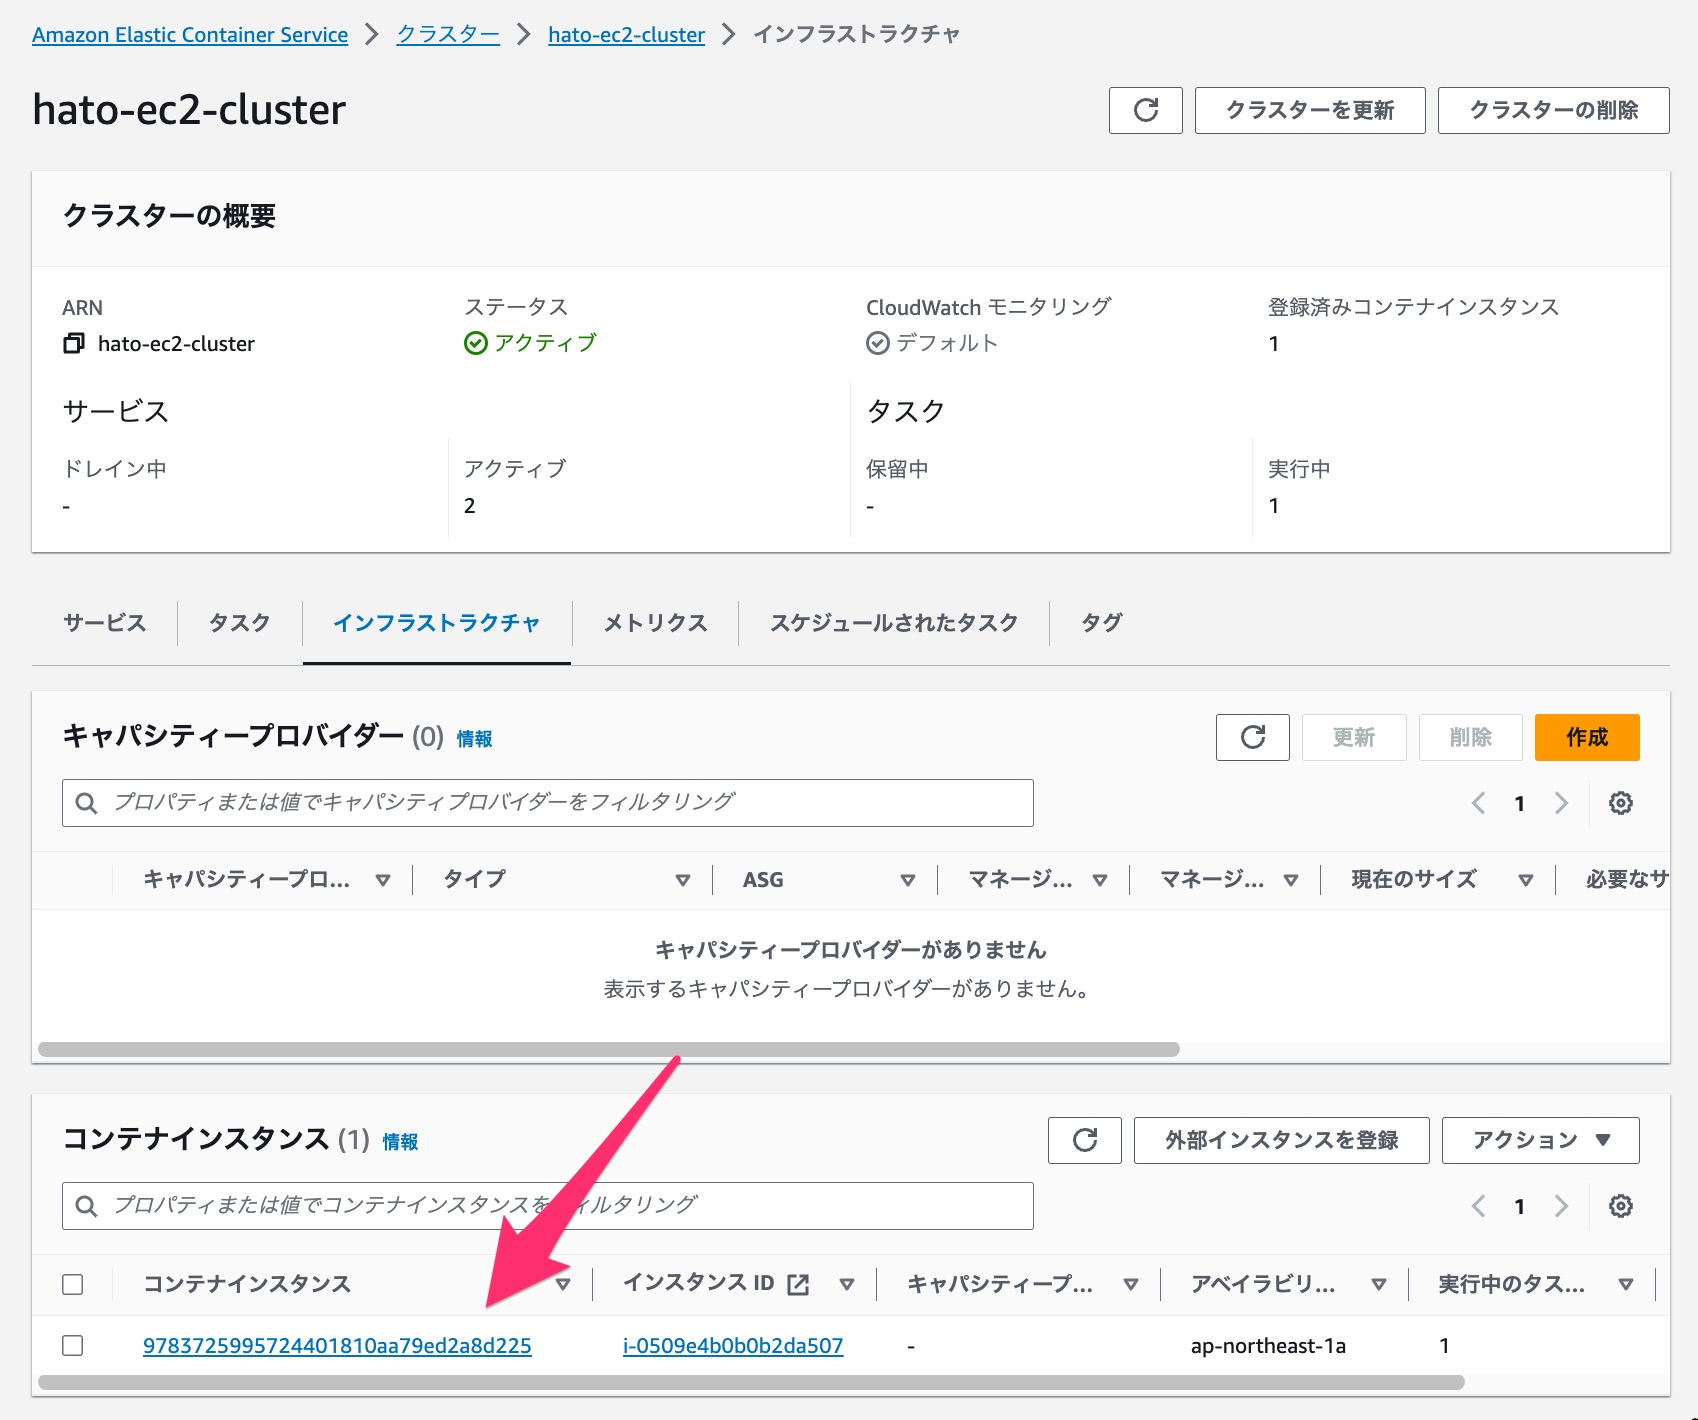This screenshot has width=1698, height=1420.
Task: Check the container instance row checkbox
Action: point(72,1345)
